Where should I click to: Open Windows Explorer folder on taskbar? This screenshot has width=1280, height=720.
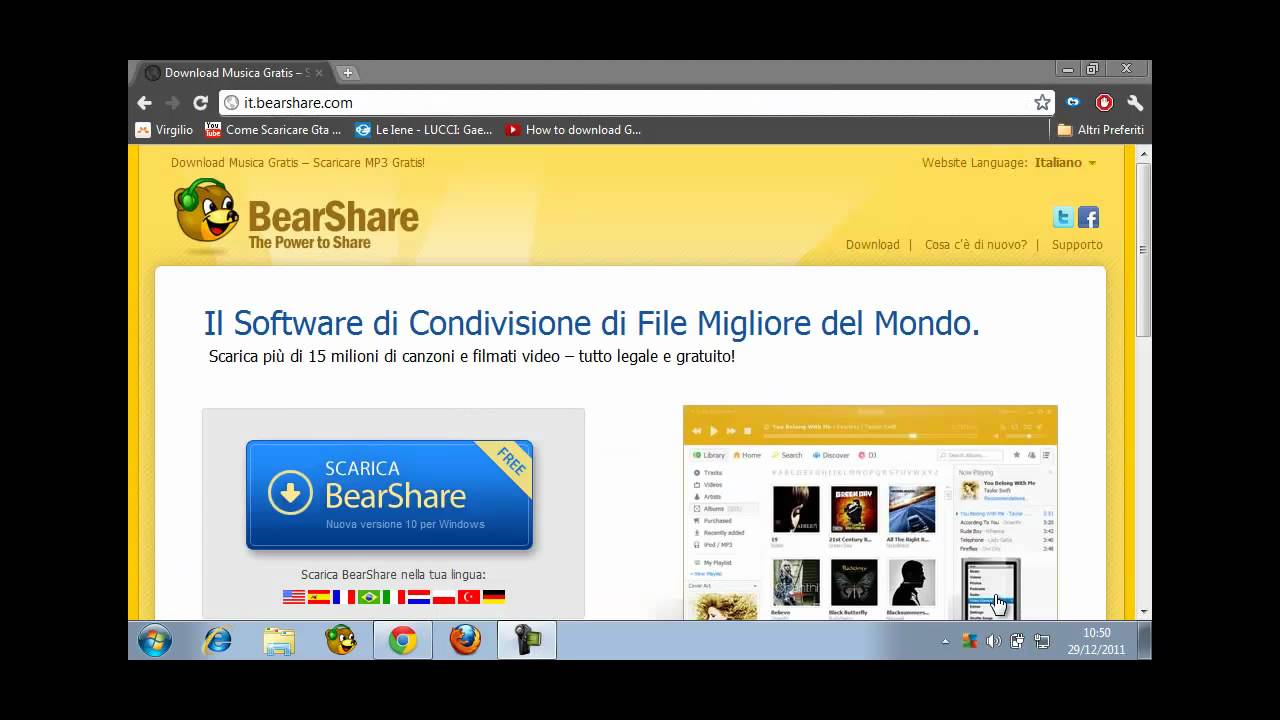coord(279,640)
